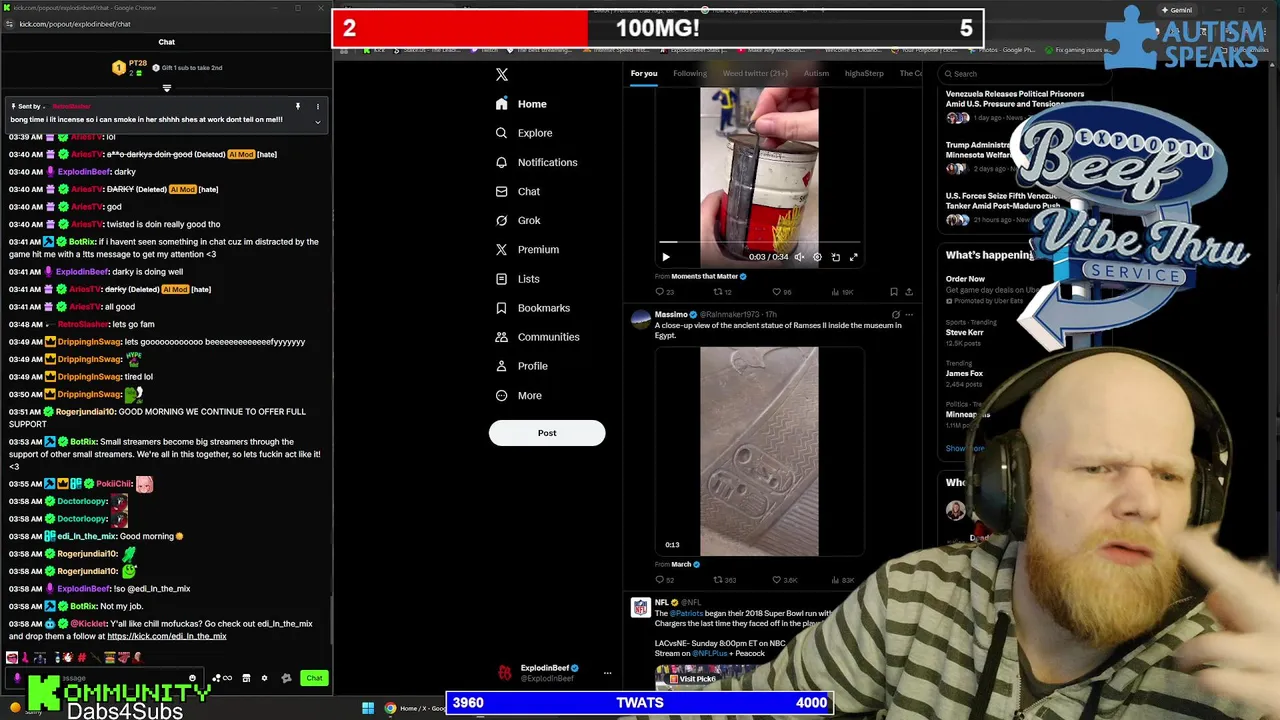Play the Ramses II statue video
1280x720 pixels.
tap(759, 451)
